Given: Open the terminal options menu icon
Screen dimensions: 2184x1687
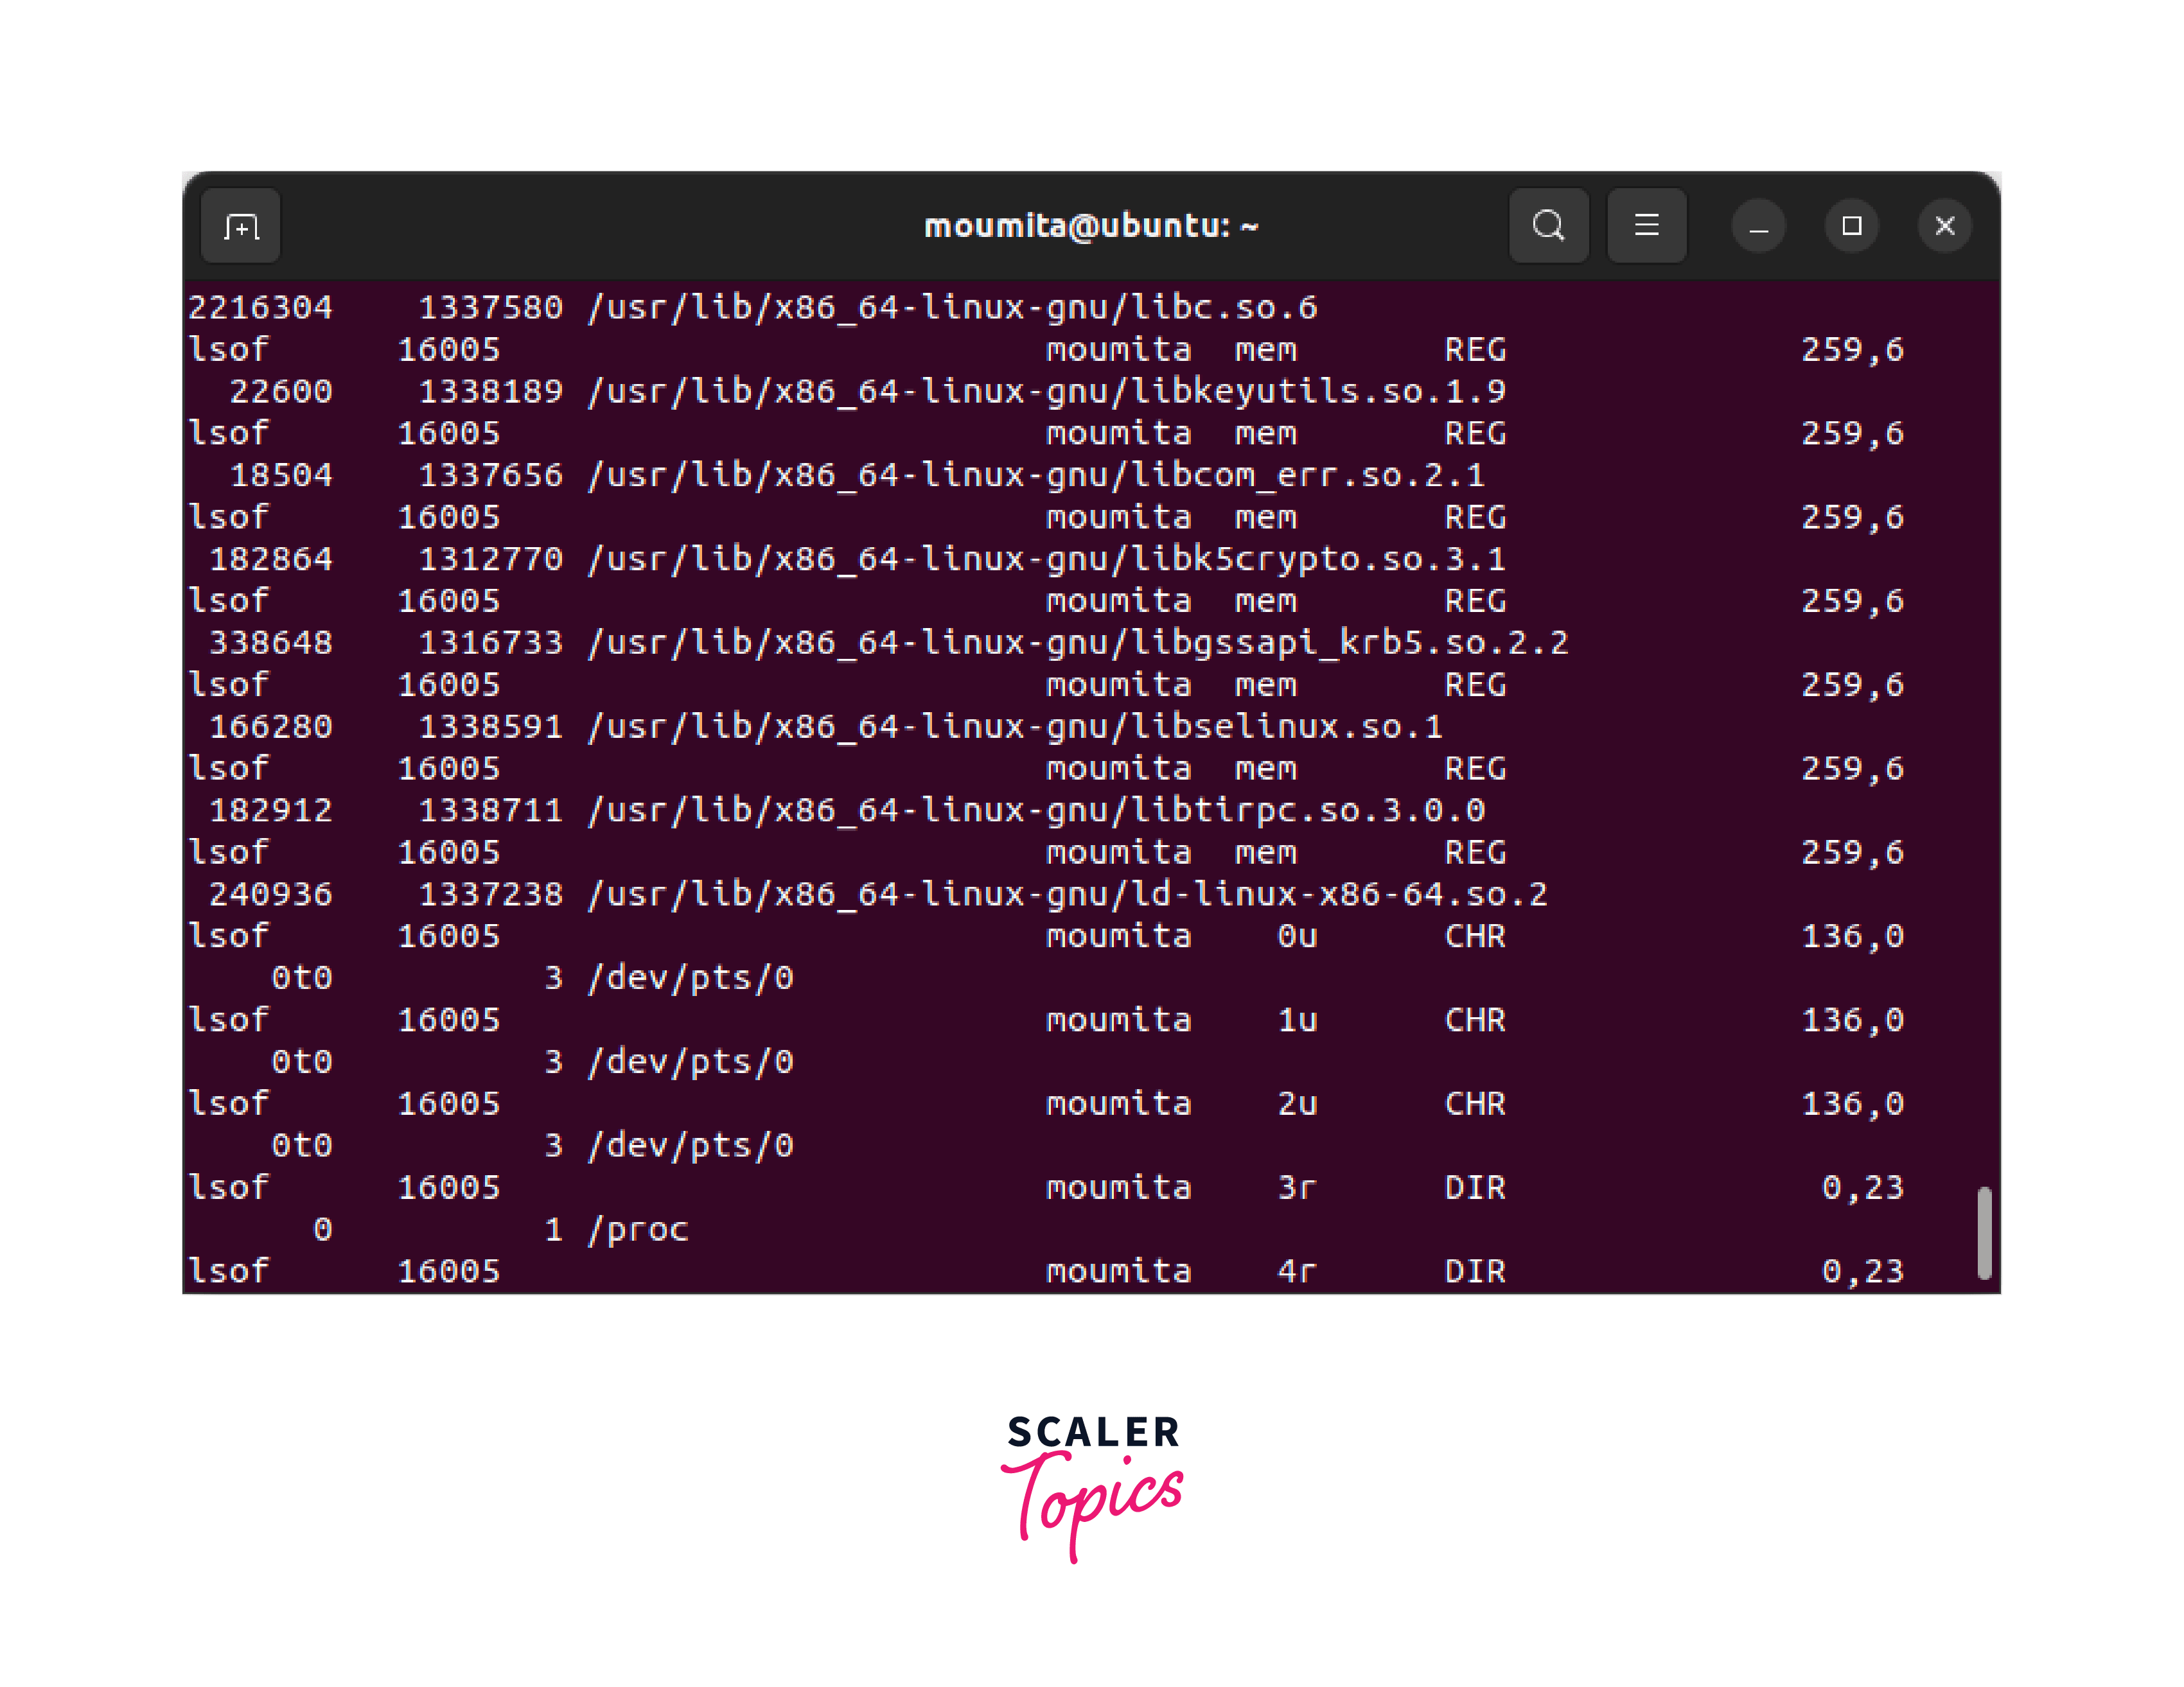Looking at the screenshot, I should [1647, 225].
